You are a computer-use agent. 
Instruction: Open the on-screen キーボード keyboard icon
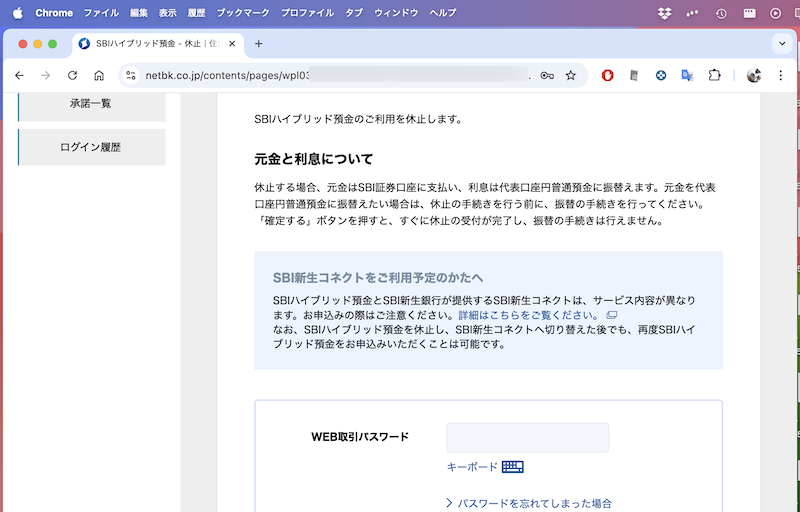[513, 467]
